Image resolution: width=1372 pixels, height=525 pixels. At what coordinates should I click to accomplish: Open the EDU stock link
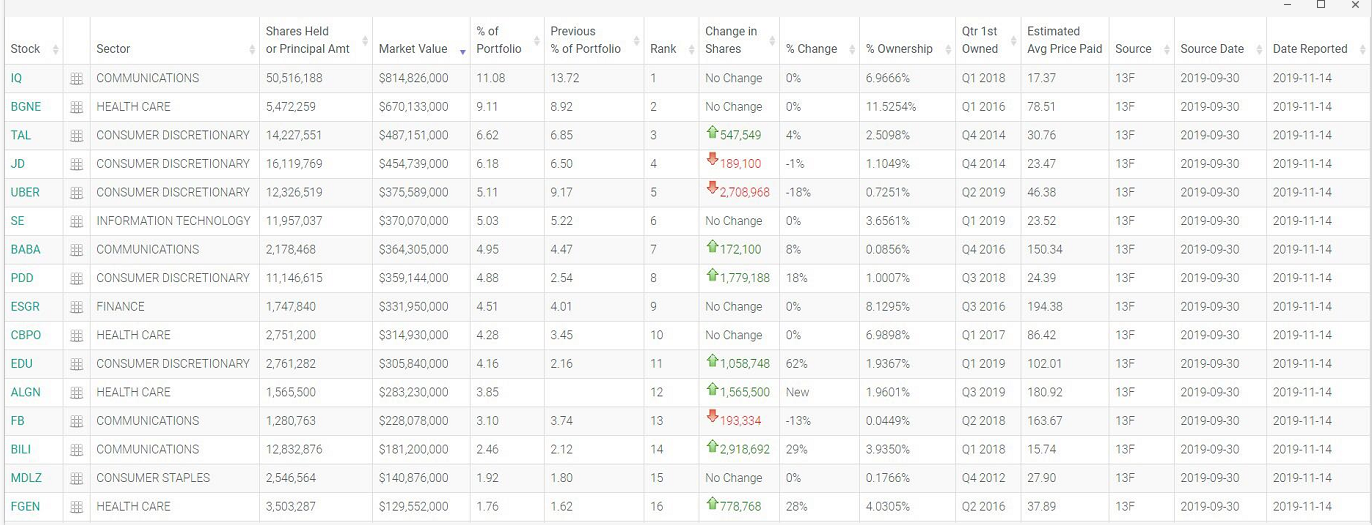click(21, 364)
